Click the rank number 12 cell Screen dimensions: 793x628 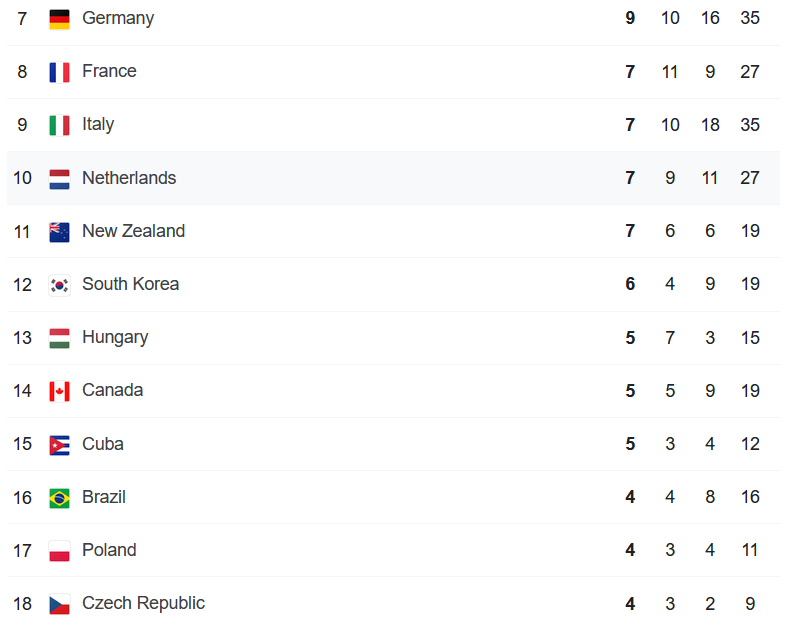22,285
